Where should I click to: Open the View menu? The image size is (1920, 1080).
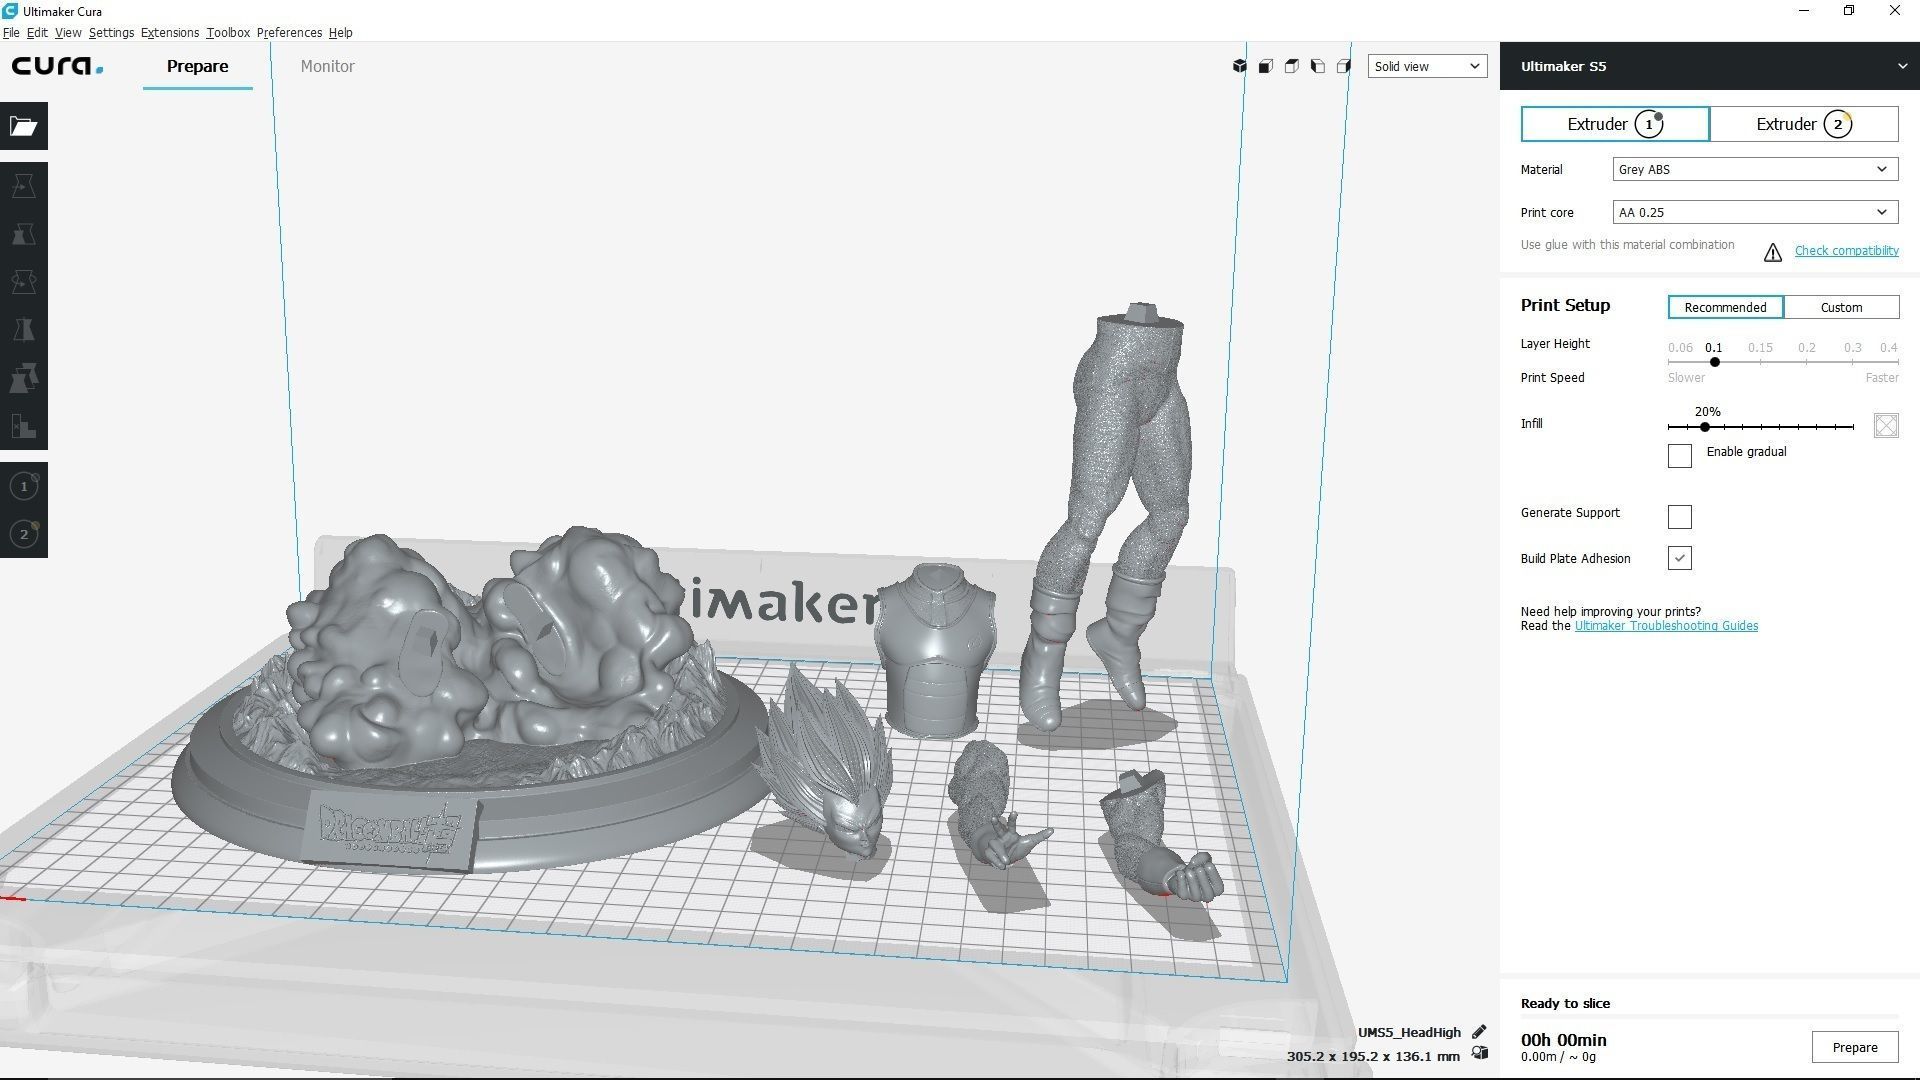point(68,33)
